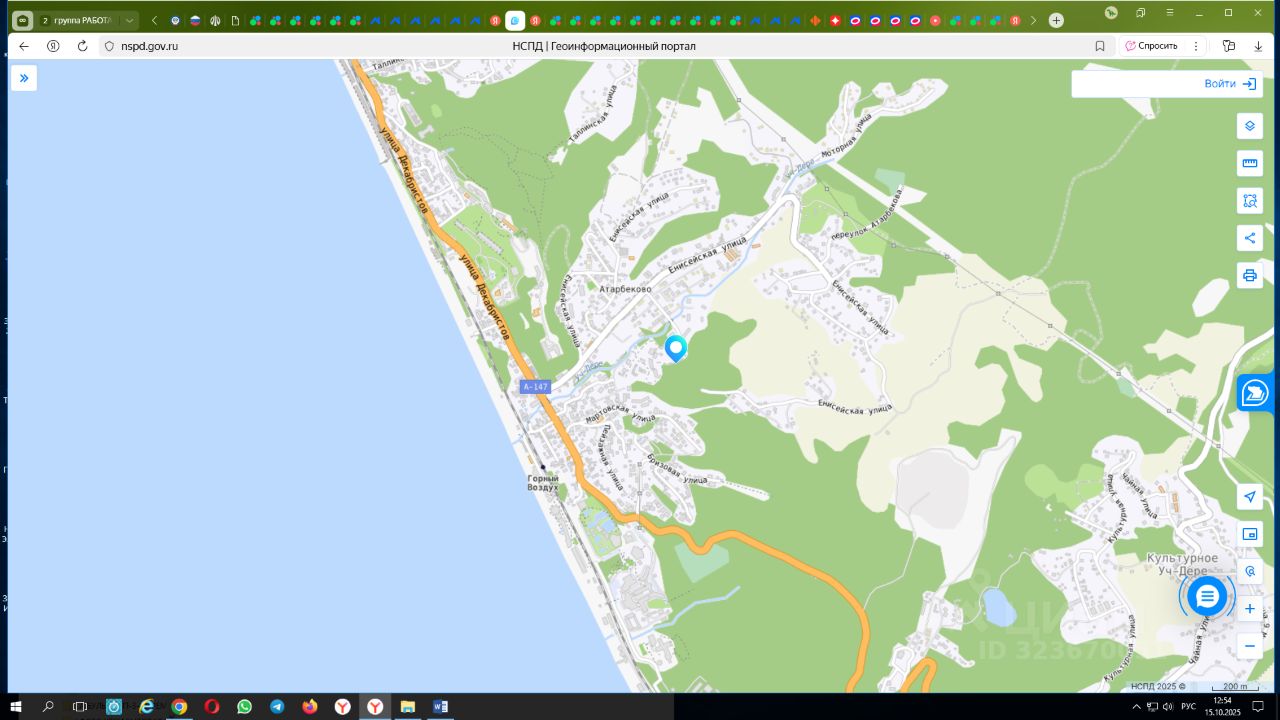1280x720 pixels.
Task: Click the A-147 road label
Action: coord(535,387)
